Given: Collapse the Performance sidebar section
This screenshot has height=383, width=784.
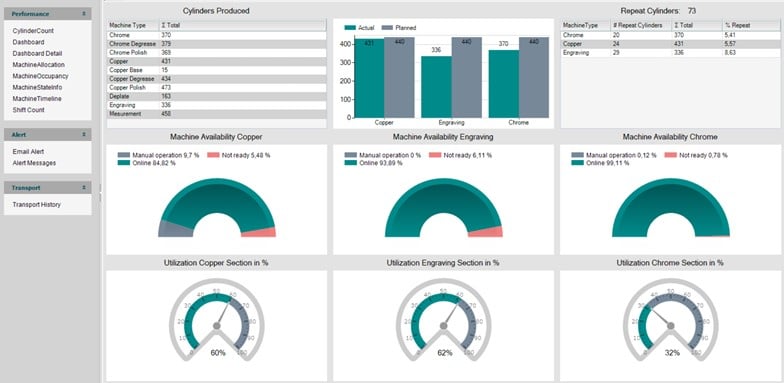Looking at the screenshot, I should 84,14.
